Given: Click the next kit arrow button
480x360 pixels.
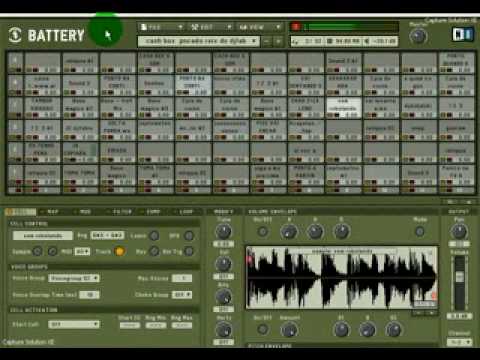Looking at the screenshot, I should (278, 41).
